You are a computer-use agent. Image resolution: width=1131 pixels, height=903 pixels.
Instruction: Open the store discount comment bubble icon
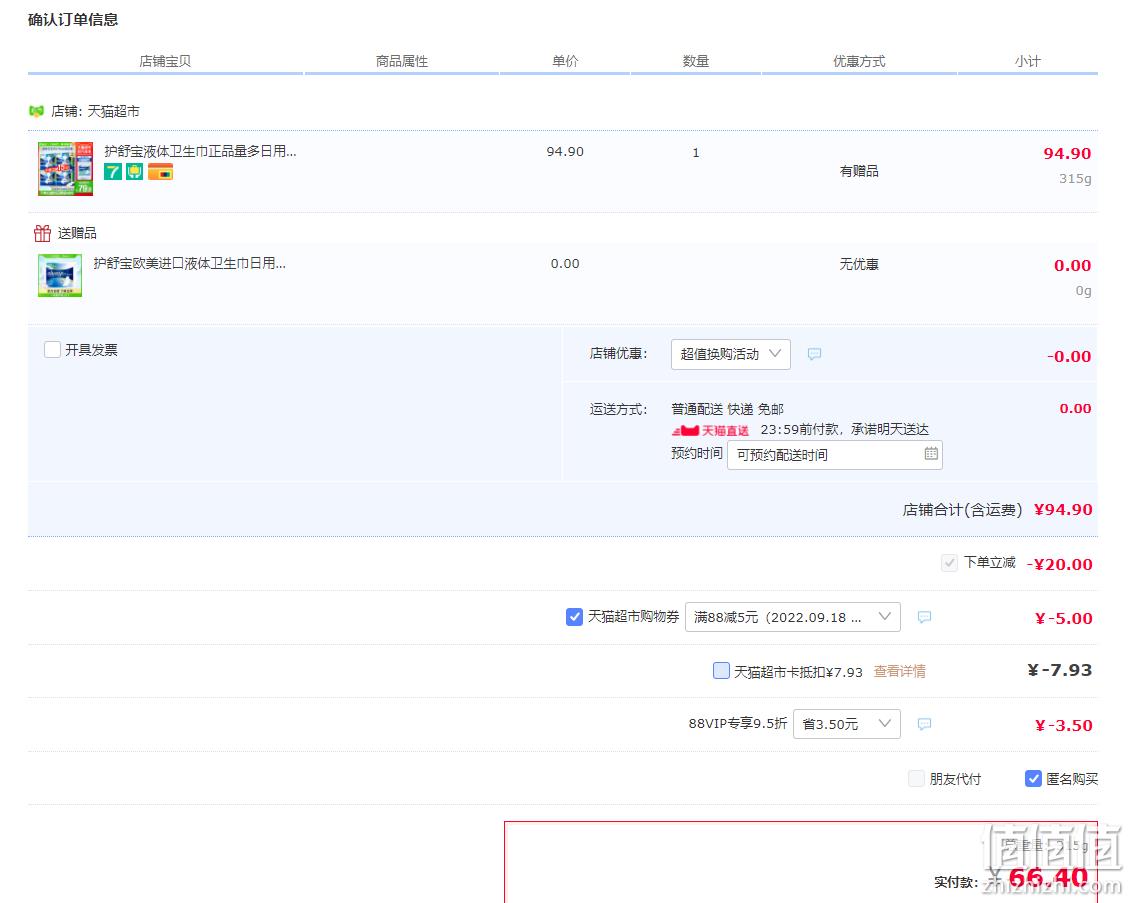point(814,354)
